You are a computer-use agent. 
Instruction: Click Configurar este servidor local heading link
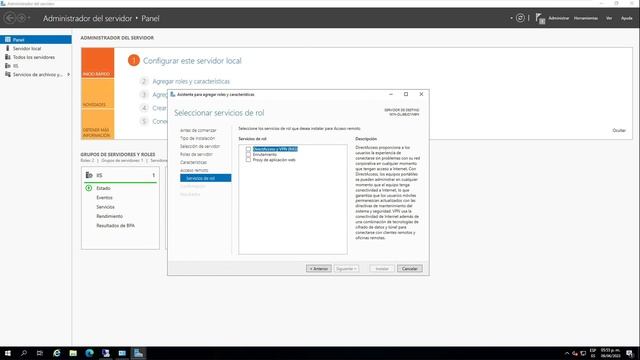coord(192,61)
